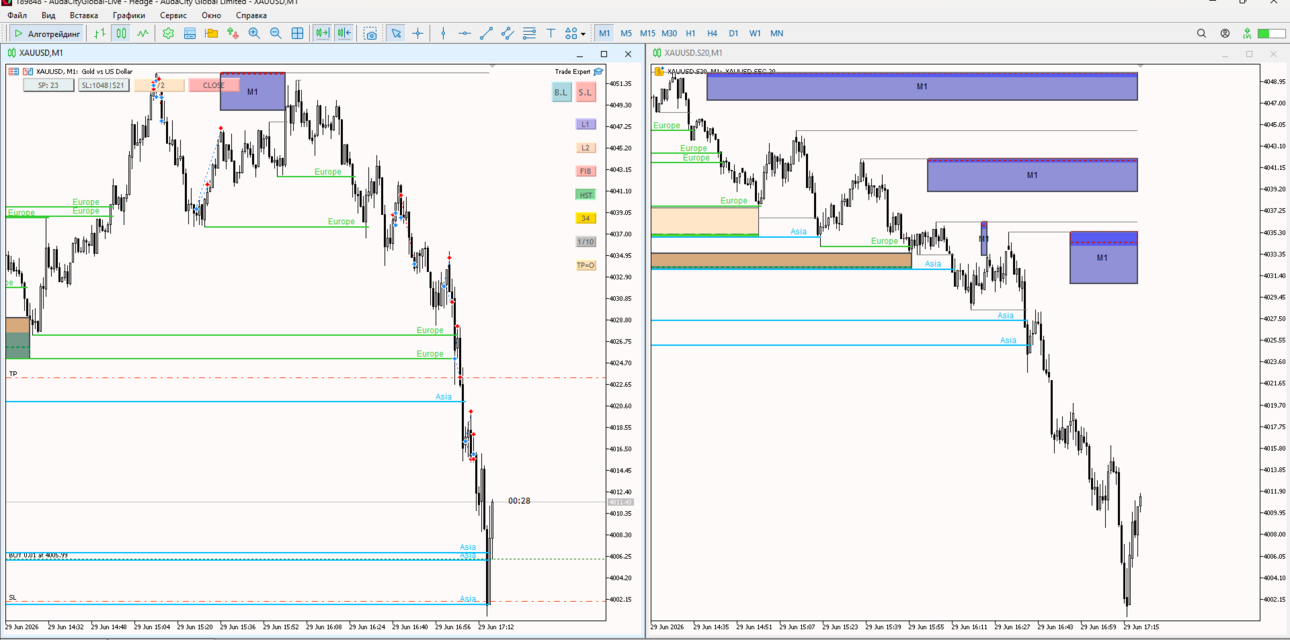
Task: Click the purple L1 button
Action: click(586, 124)
